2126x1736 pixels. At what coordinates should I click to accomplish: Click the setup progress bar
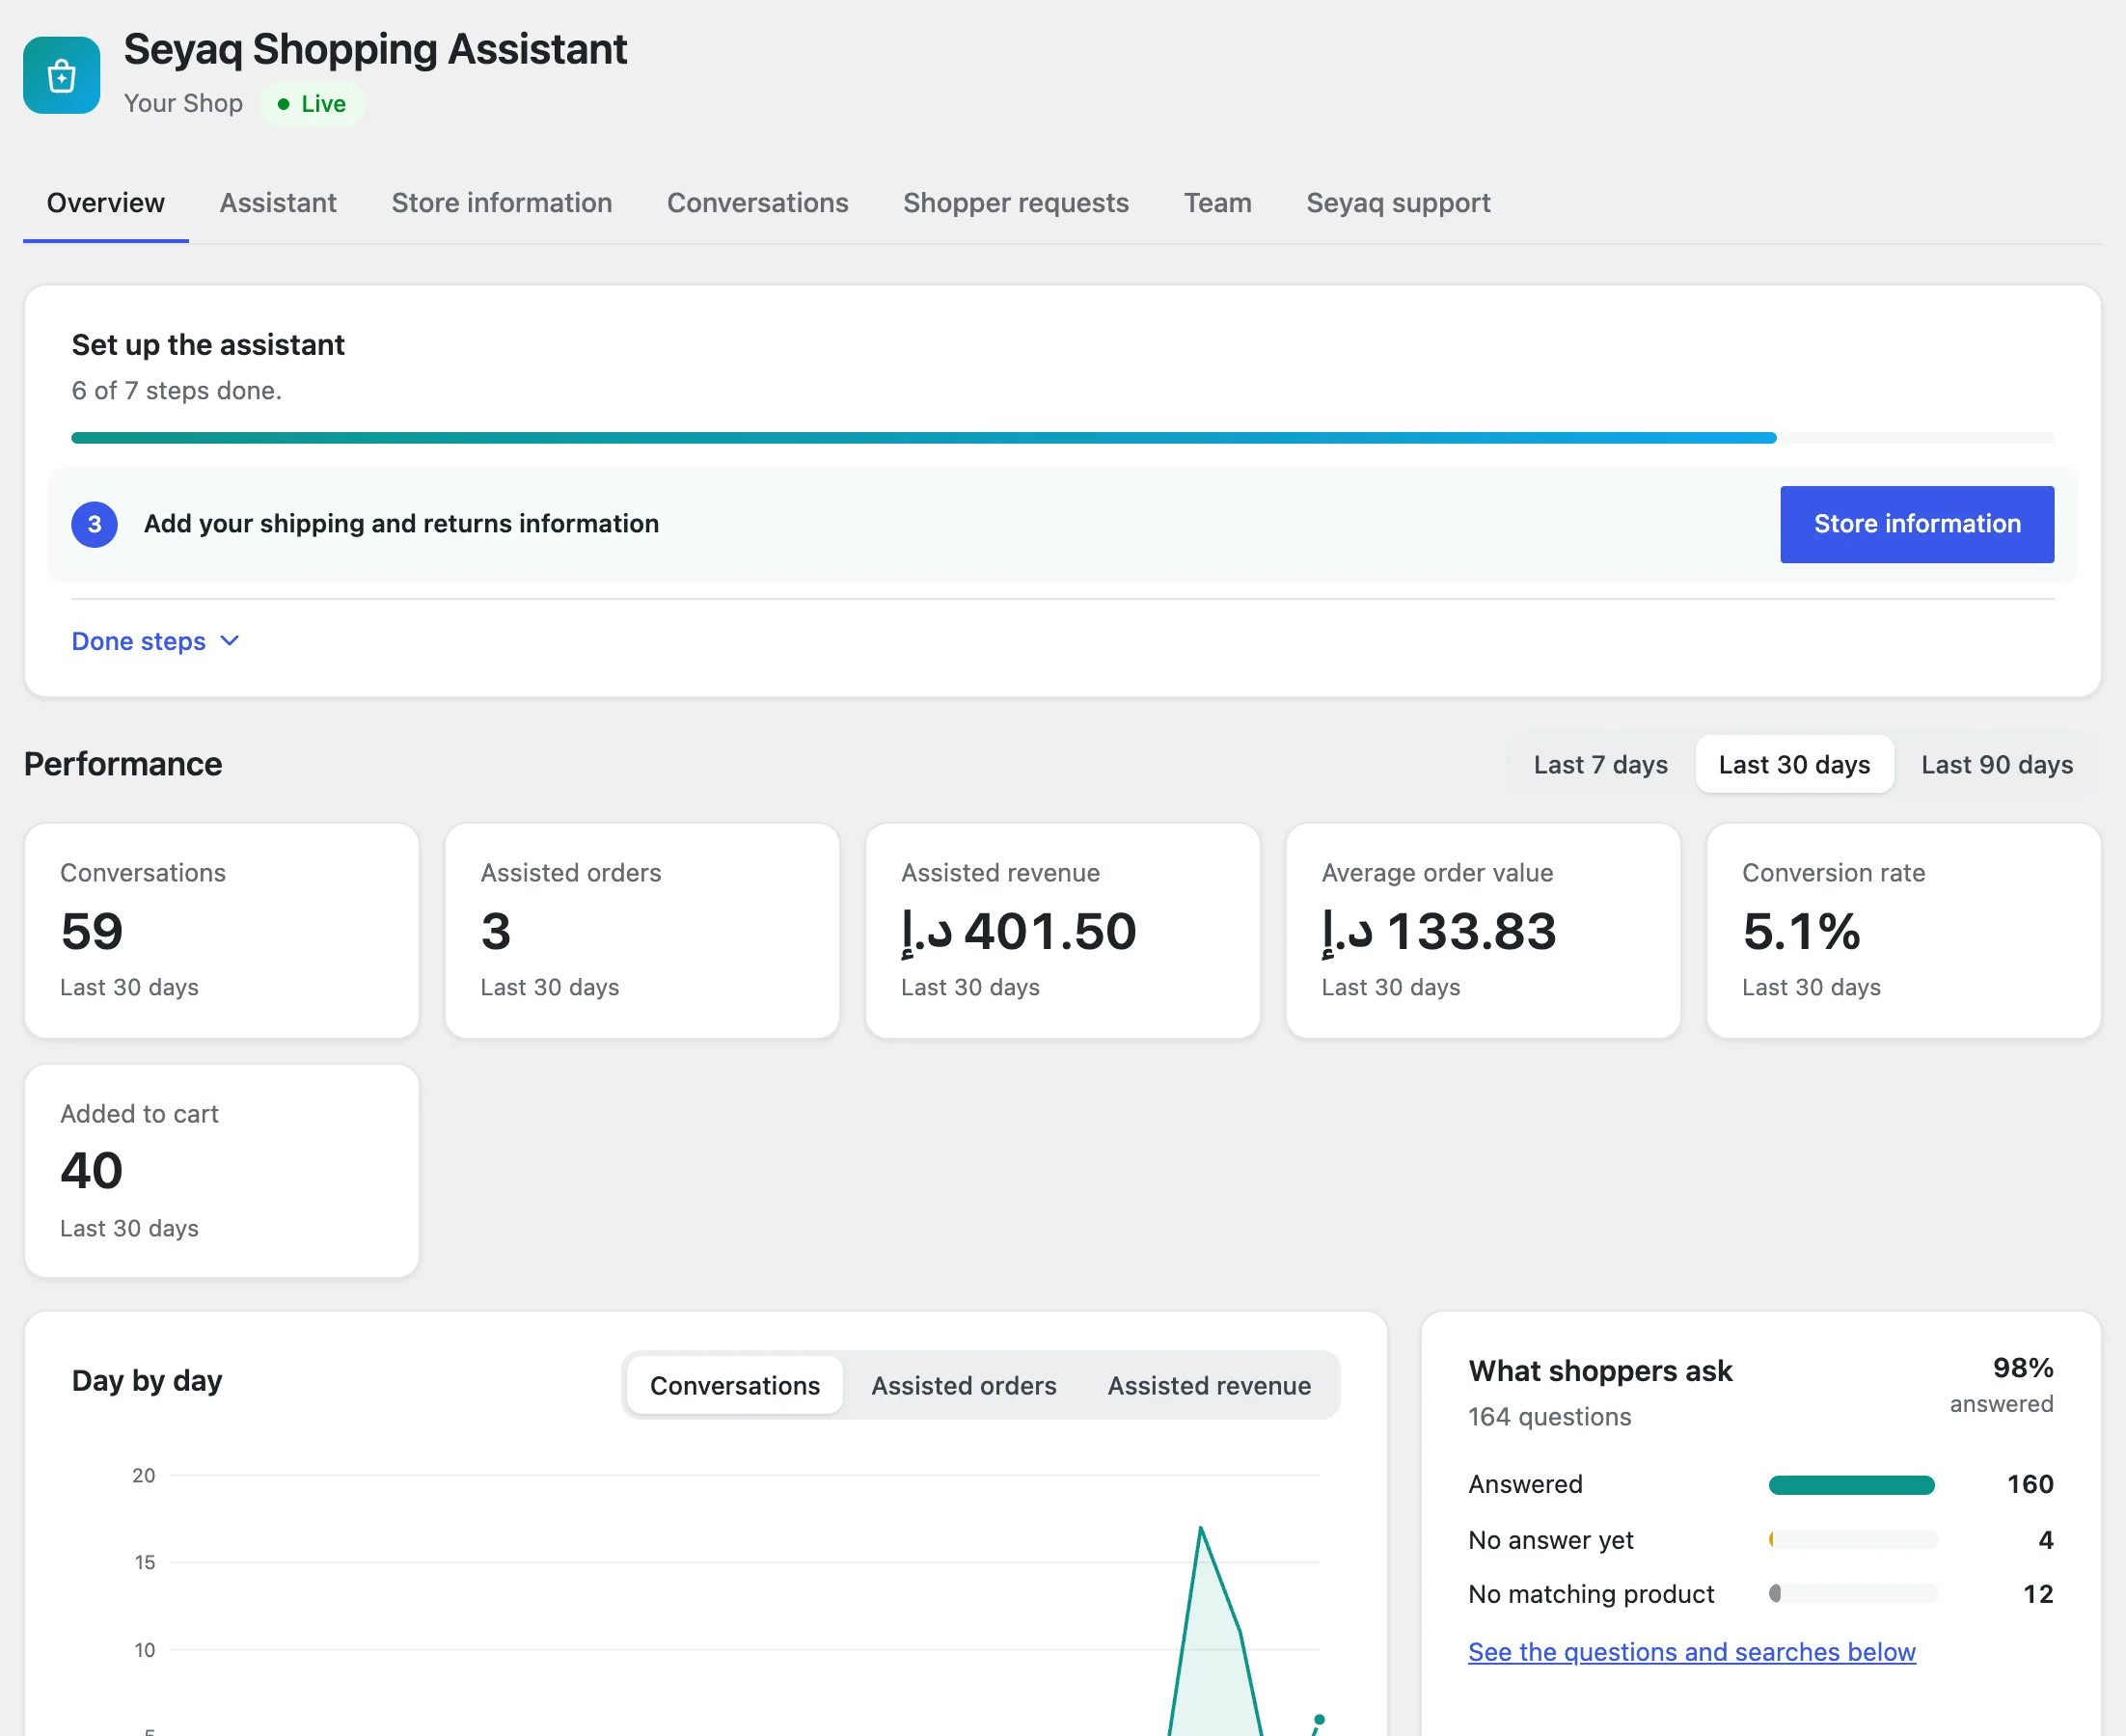click(1062, 438)
